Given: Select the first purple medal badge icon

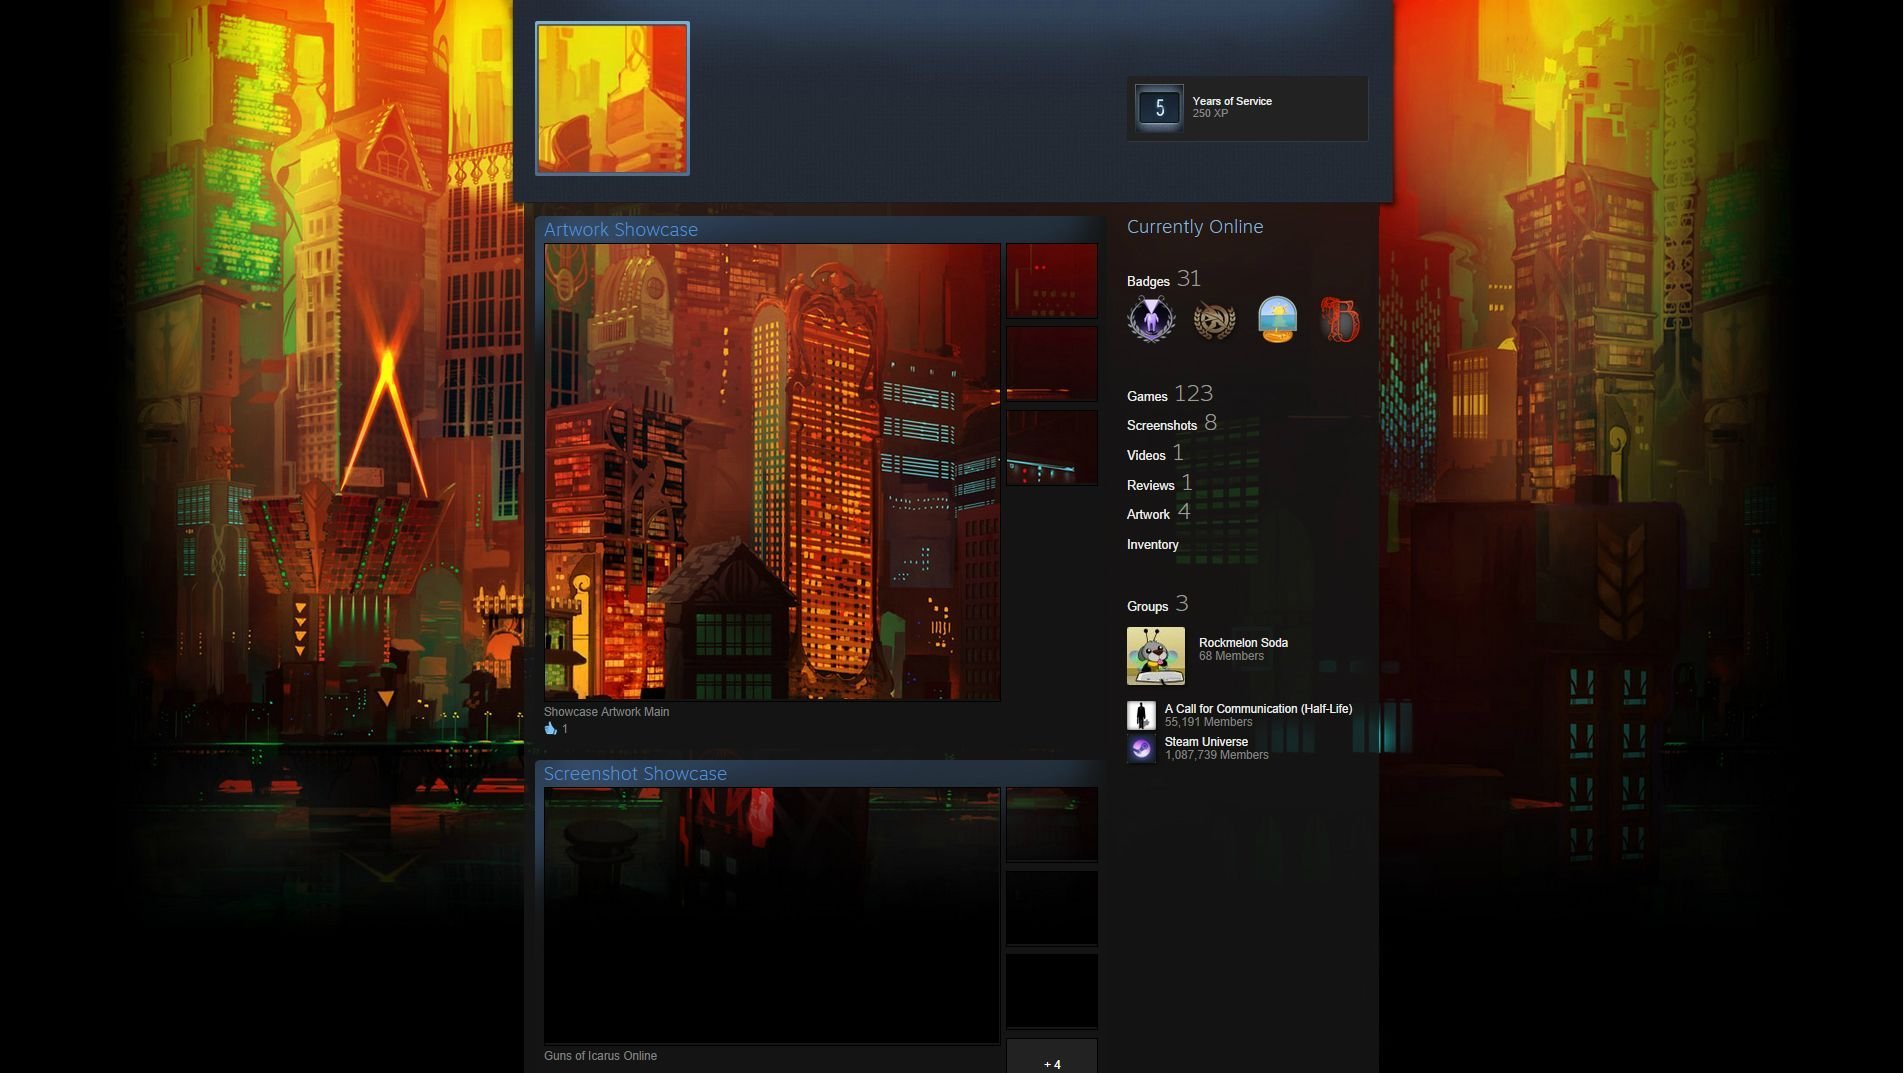Looking at the screenshot, I should pyautogui.click(x=1151, y=319).
